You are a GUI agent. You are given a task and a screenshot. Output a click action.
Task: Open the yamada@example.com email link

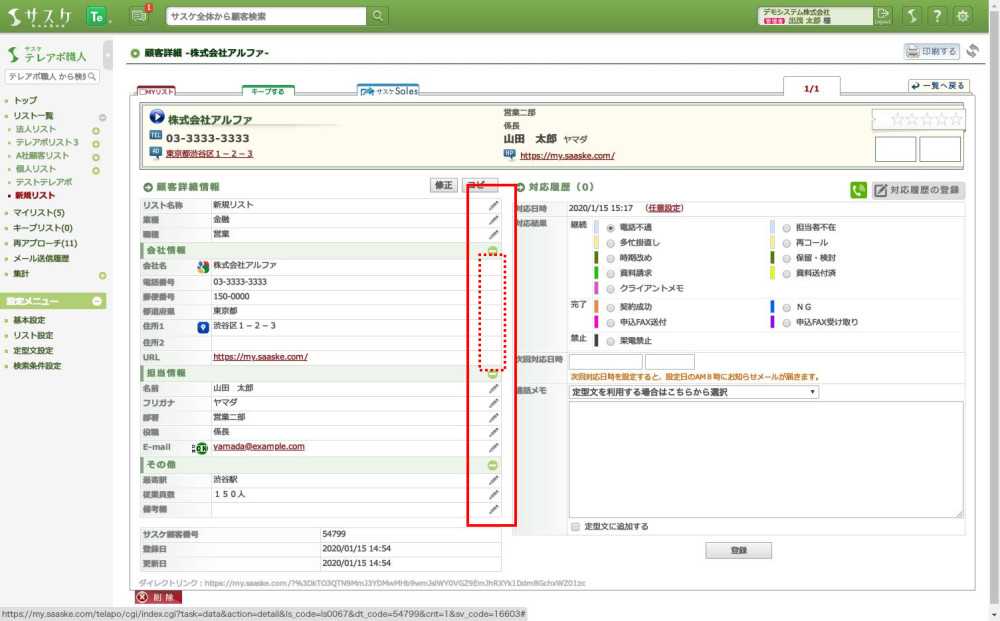pyautogui.click(x=258, y=447)
